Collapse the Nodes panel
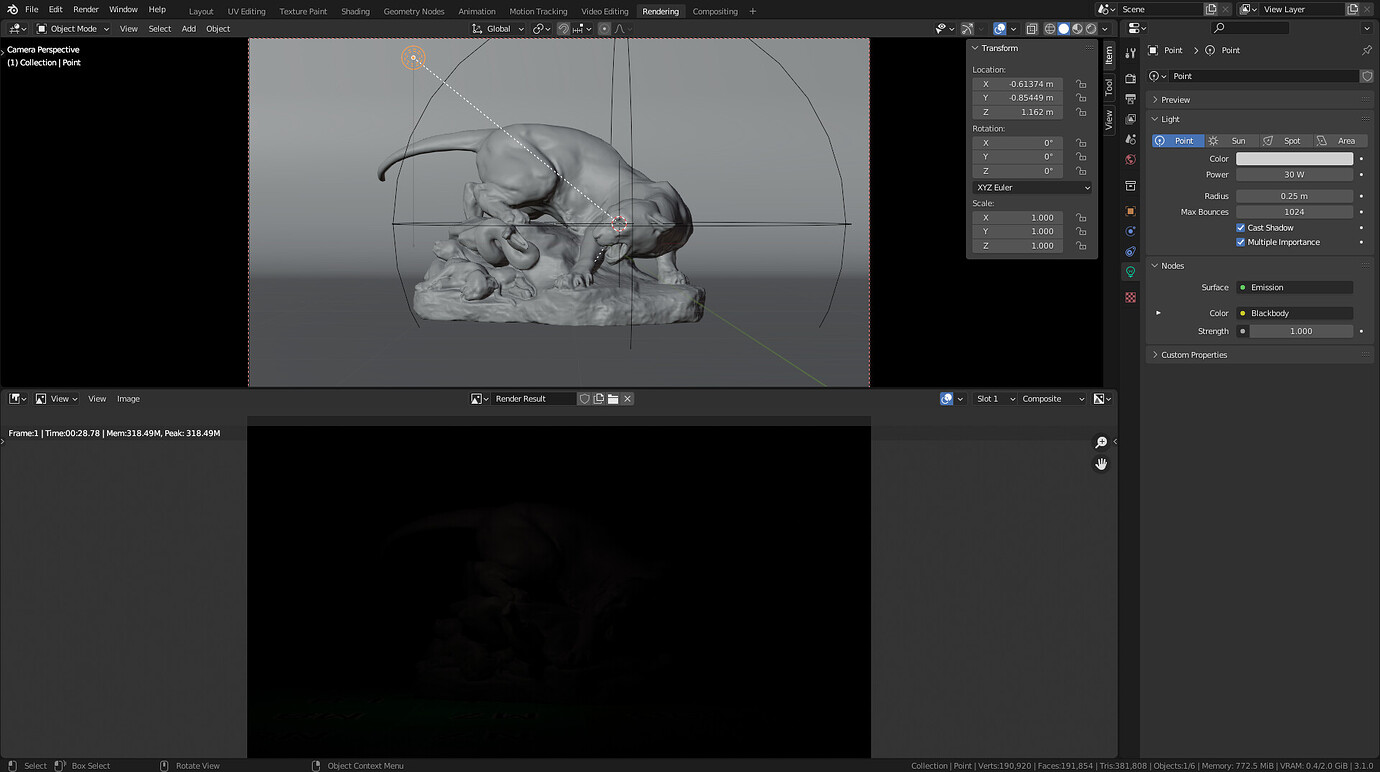The height and width of the screenshot is (772, 1380). click(1260, 266)
